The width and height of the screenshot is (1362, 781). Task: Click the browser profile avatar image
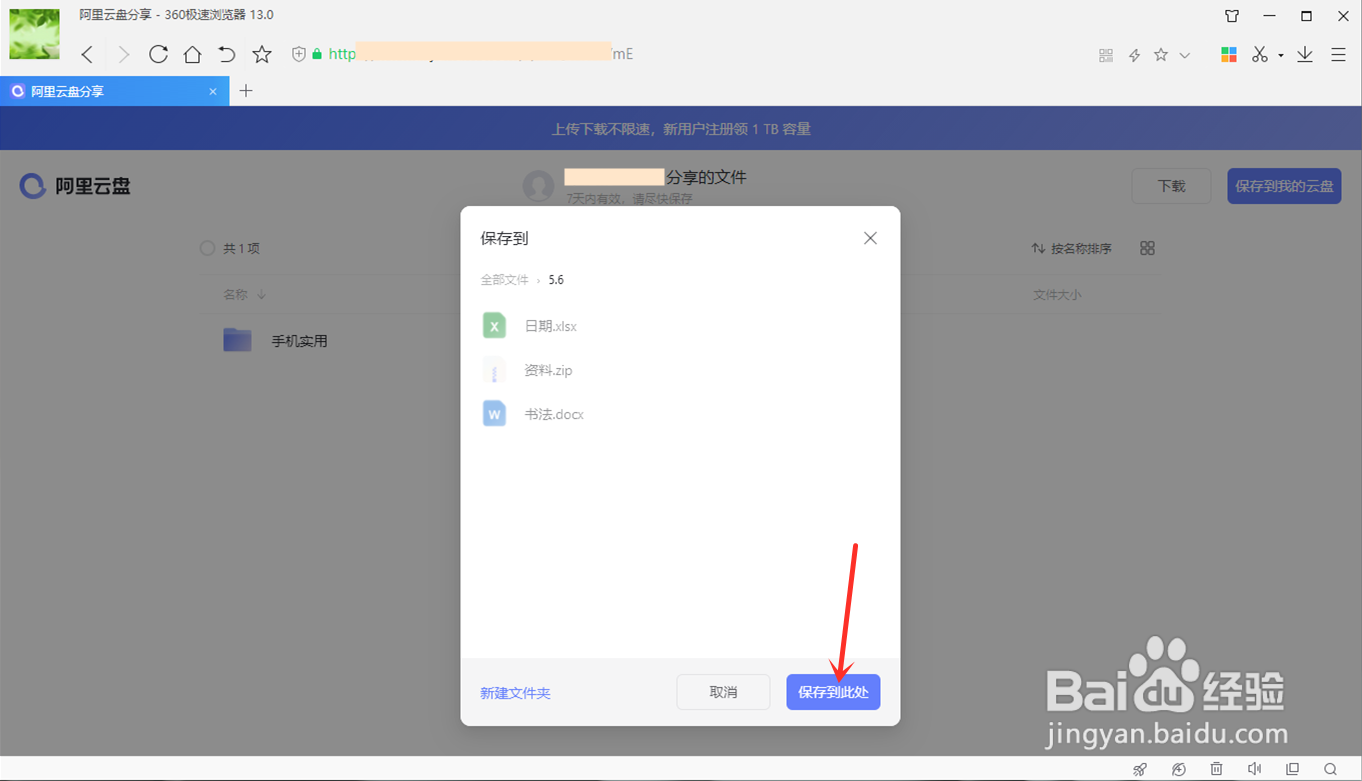point(35,34)
